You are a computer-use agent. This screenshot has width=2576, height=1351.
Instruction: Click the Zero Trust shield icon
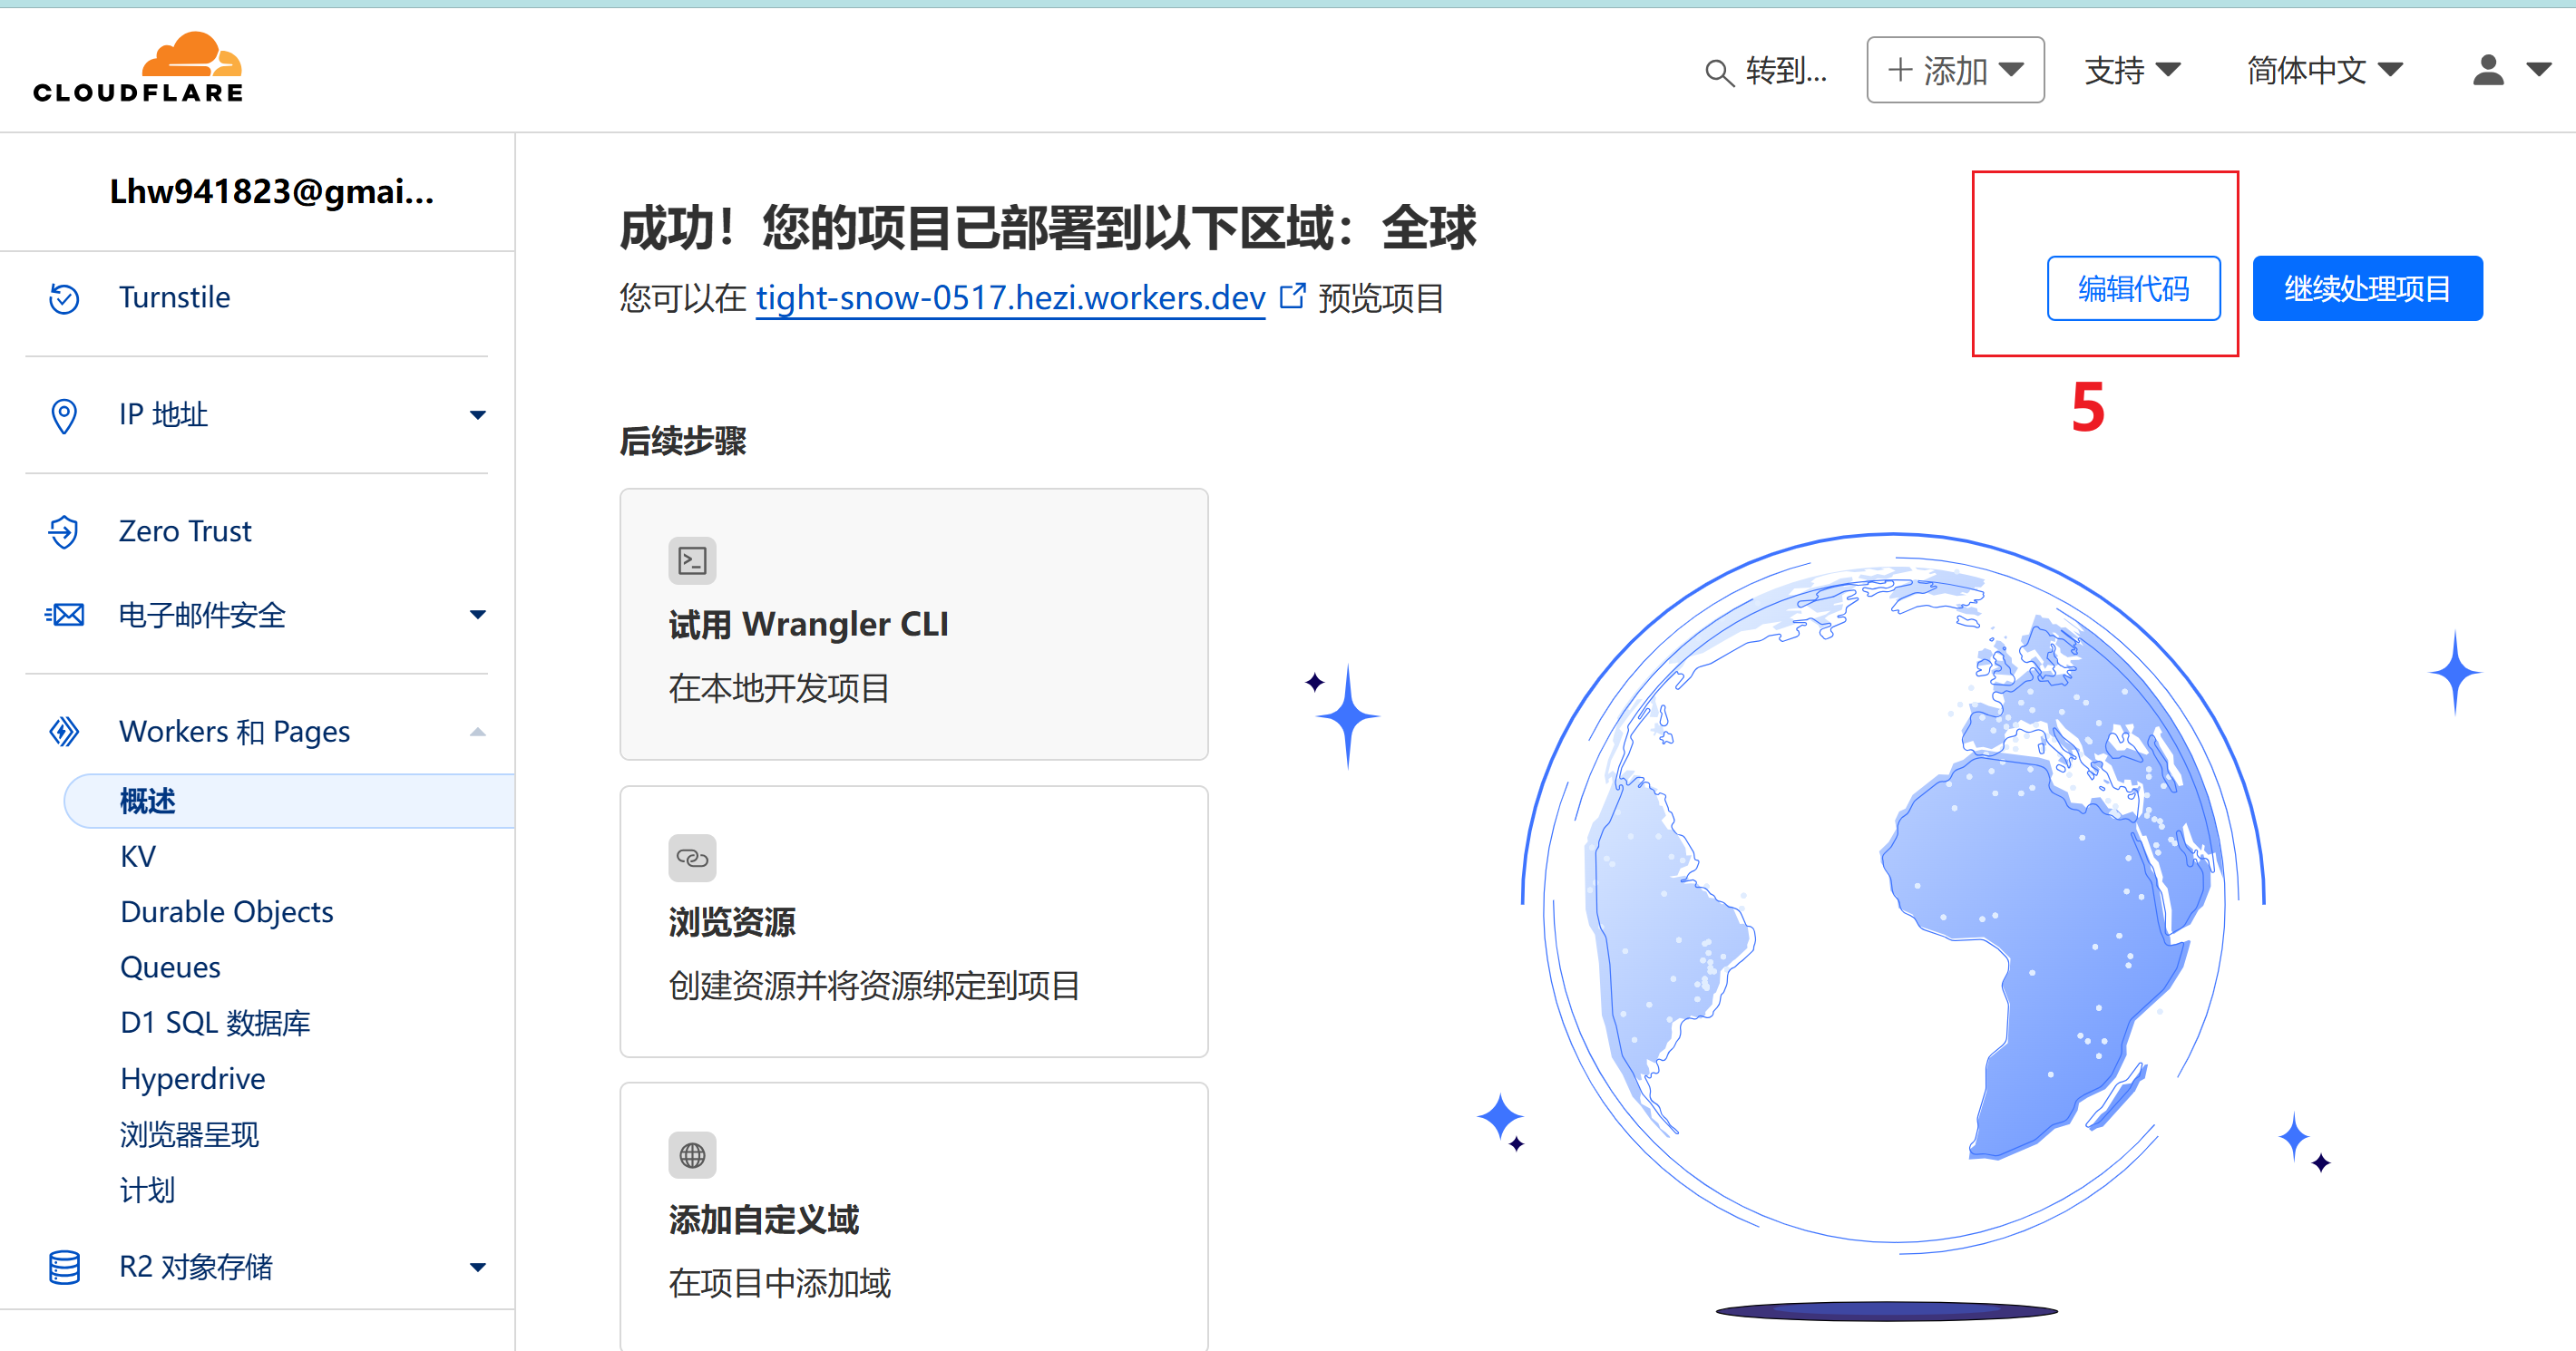[64, 531]
